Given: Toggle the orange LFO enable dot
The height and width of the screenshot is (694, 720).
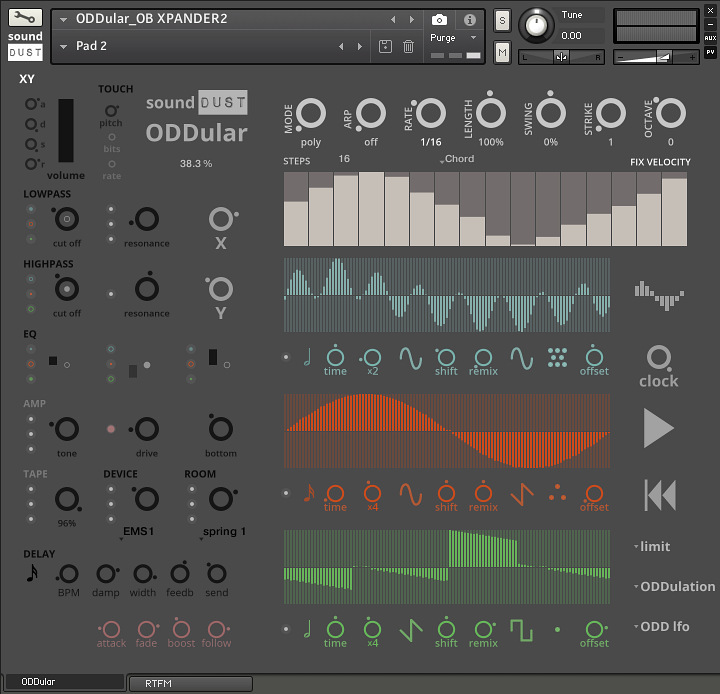Looking at the screenshot, I should tap(286, 493).
